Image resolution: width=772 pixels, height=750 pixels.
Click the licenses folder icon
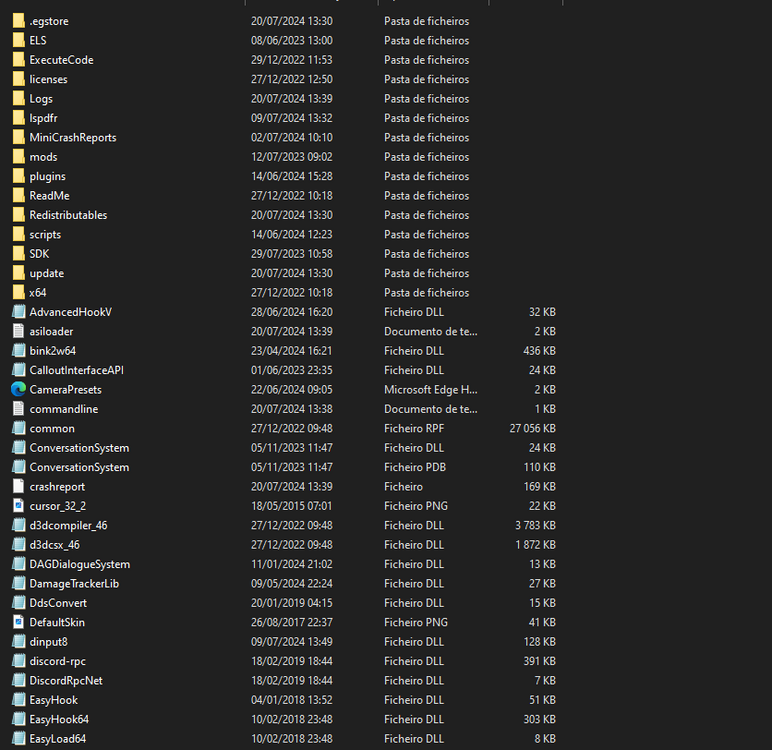(x=18, y=79)
